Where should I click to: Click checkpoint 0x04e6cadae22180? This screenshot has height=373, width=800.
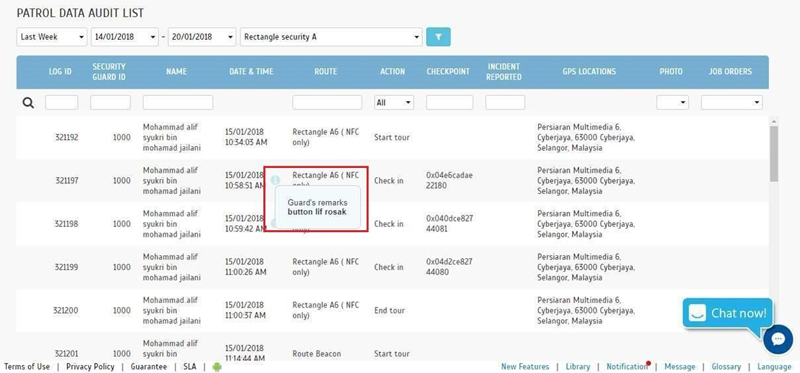pos(449,180)
